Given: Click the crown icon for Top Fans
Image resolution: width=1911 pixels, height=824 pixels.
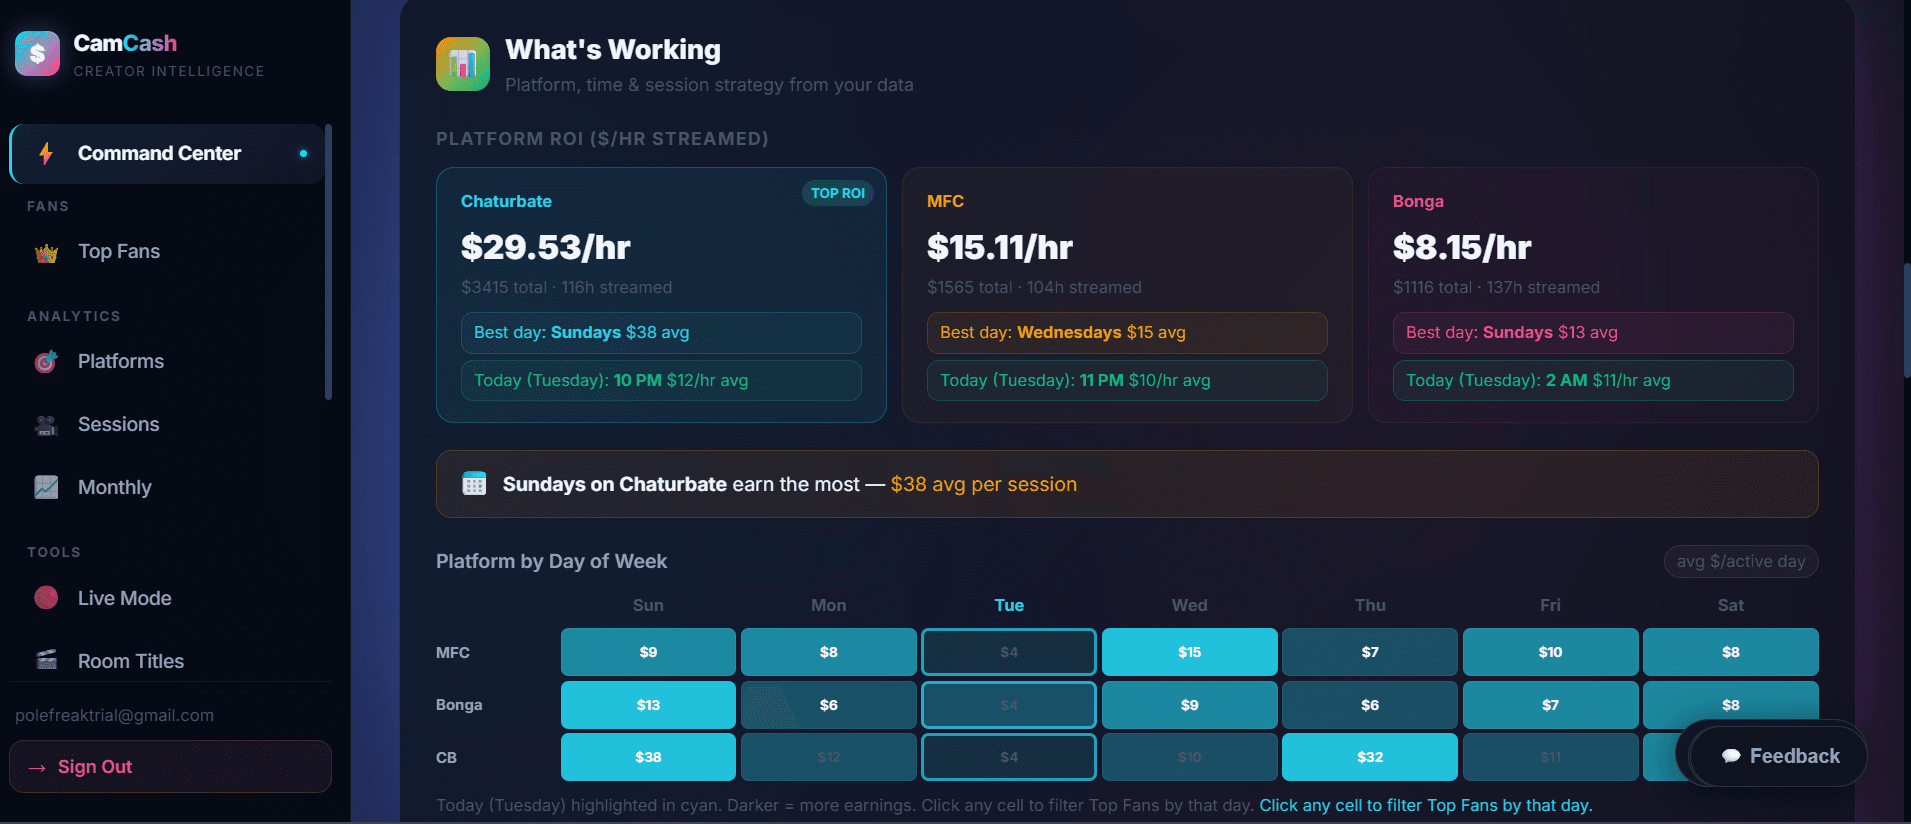Looking at the screenshot, I should pyautogui.click(x=46, y=253).
